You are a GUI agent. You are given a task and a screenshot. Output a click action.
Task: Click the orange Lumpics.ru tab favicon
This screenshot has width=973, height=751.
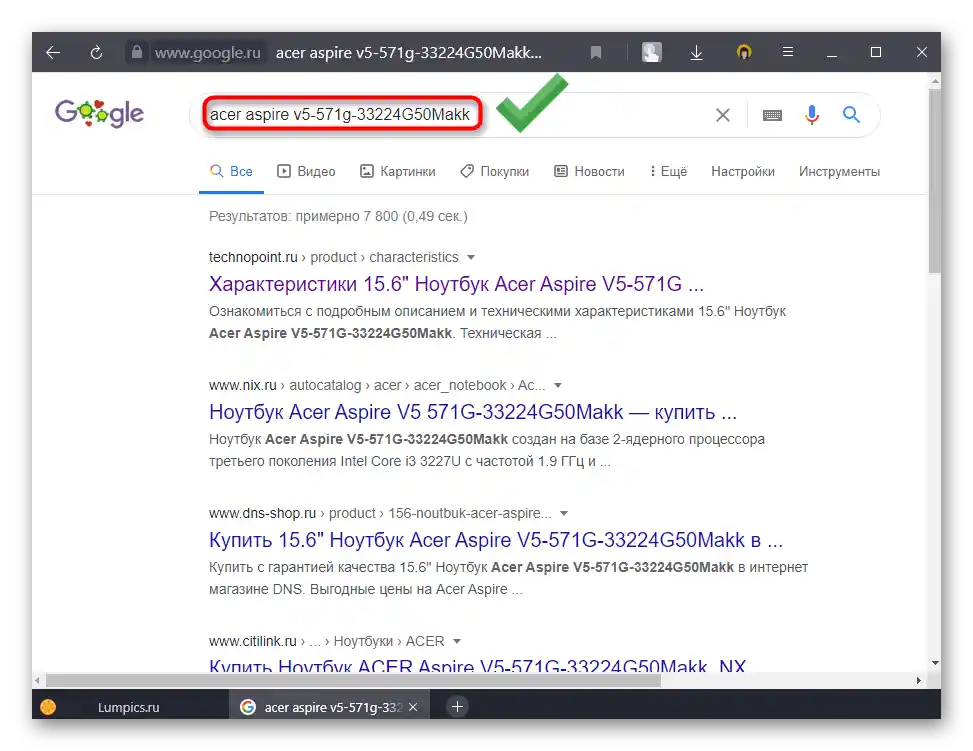pyautogui.click(x=48, y=707)
